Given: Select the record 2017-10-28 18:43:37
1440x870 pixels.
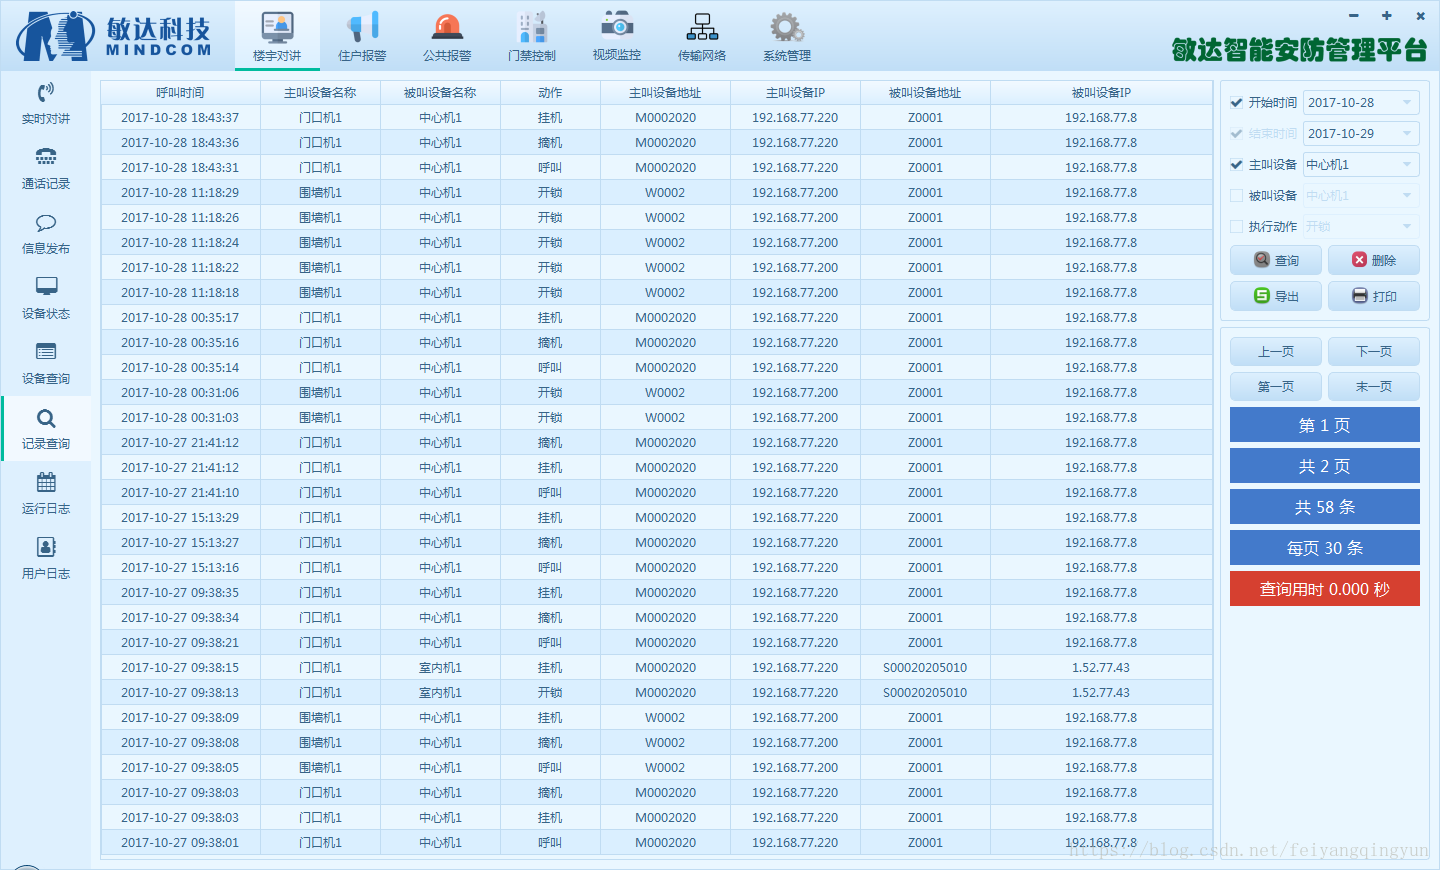Looking at the screenshot, I should click(656, 117).
